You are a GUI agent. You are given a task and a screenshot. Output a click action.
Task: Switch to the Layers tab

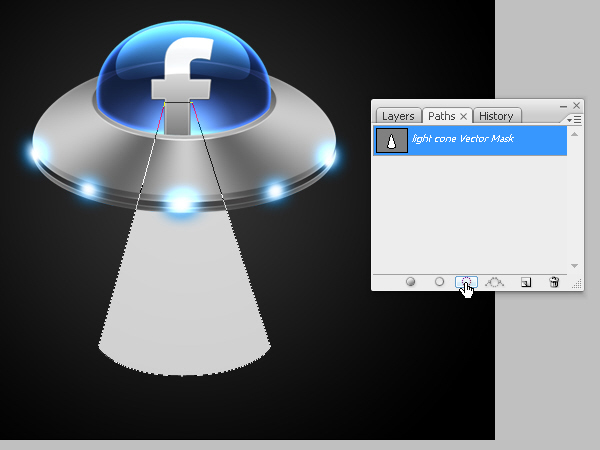coord(398,116)
